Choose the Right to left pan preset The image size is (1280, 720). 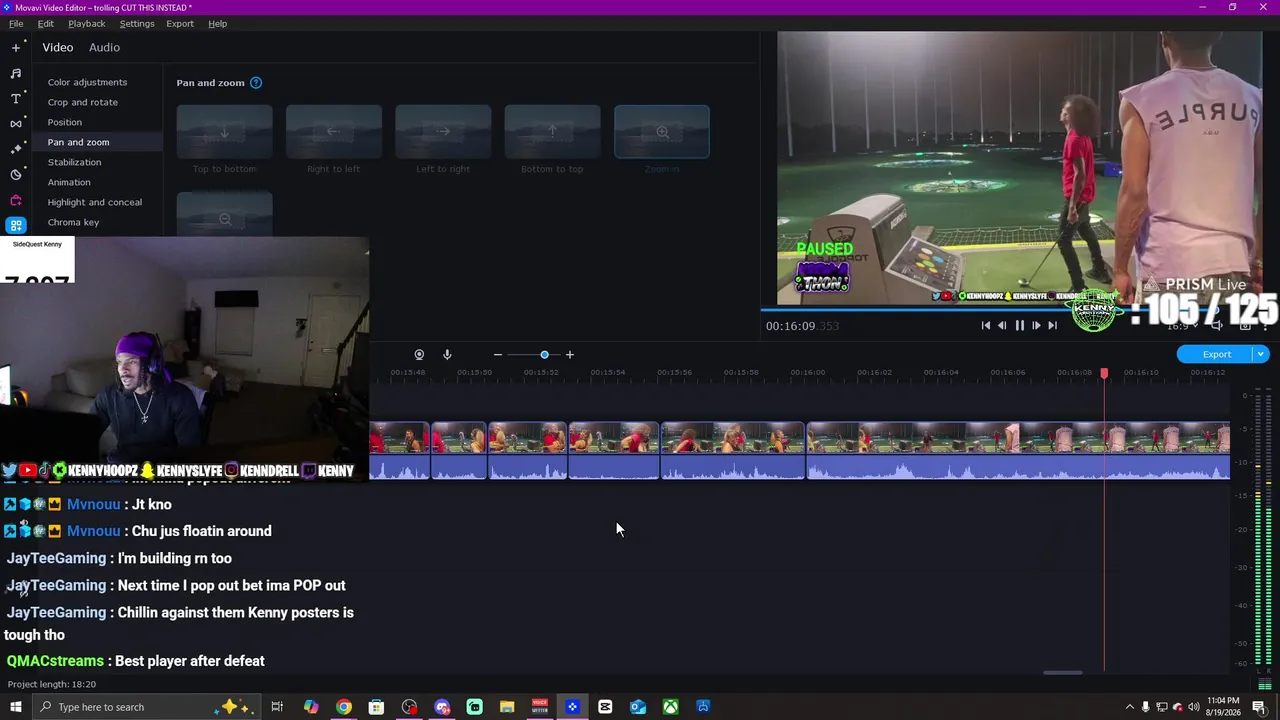point(333,131)
